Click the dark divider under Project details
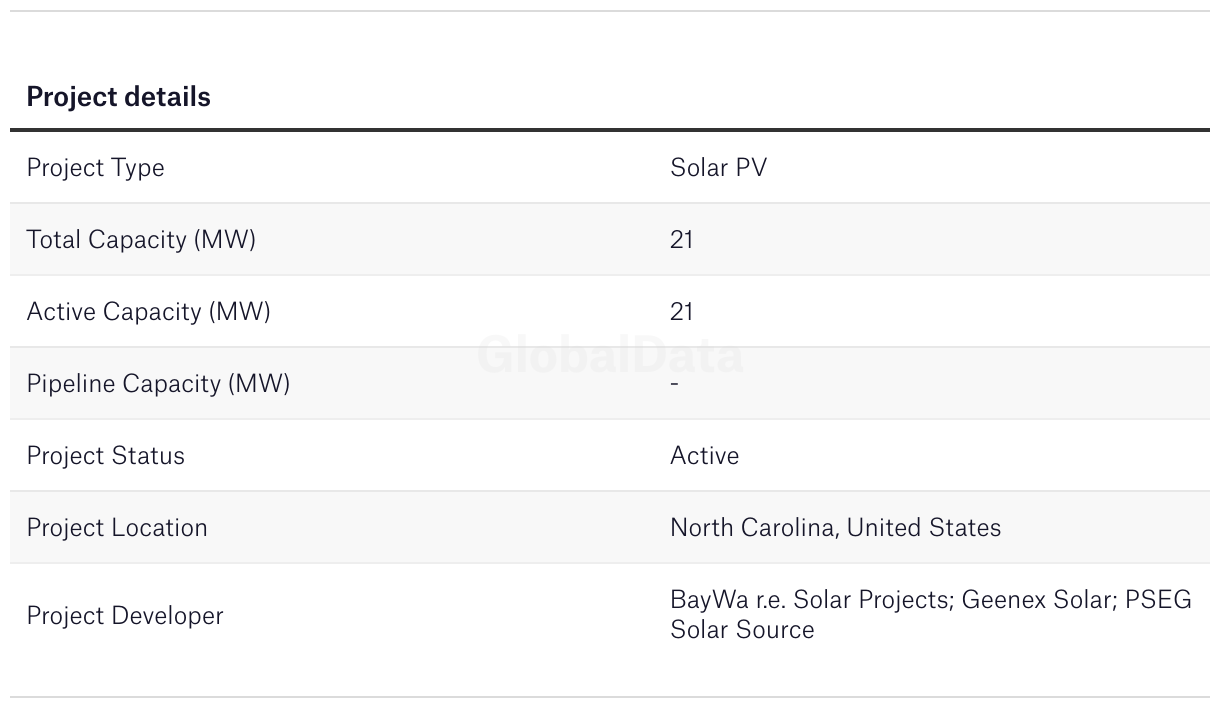 tap(610, 130)
